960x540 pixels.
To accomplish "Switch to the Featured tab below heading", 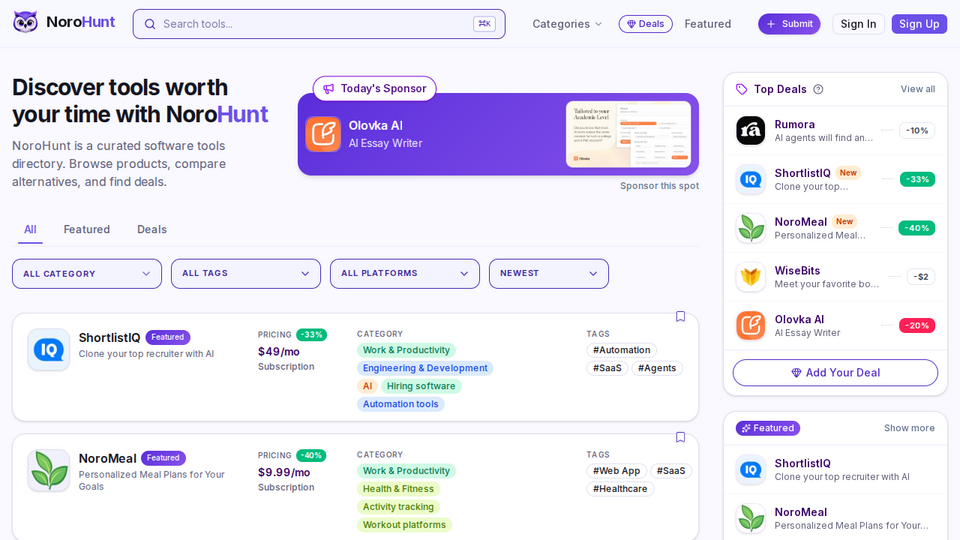I will tap(87, 230).
